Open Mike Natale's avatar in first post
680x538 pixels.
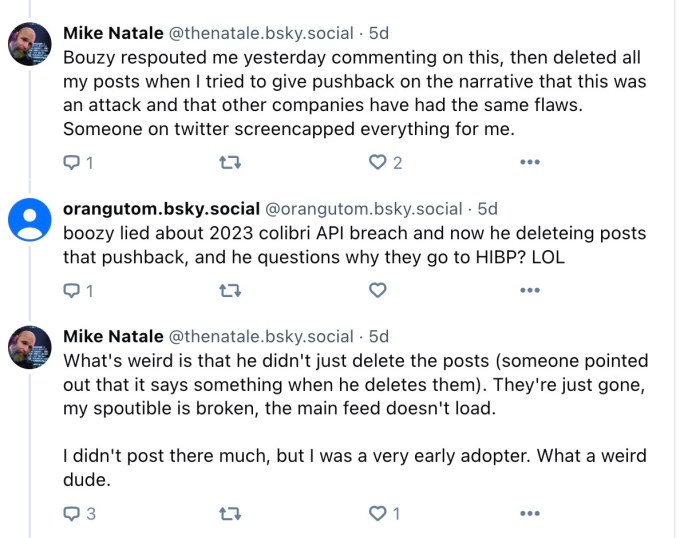tap(30, 44)
